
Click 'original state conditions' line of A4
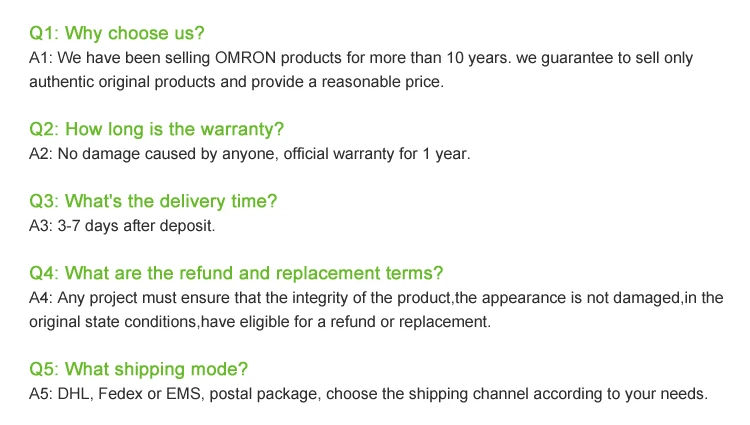coord(260,322)
